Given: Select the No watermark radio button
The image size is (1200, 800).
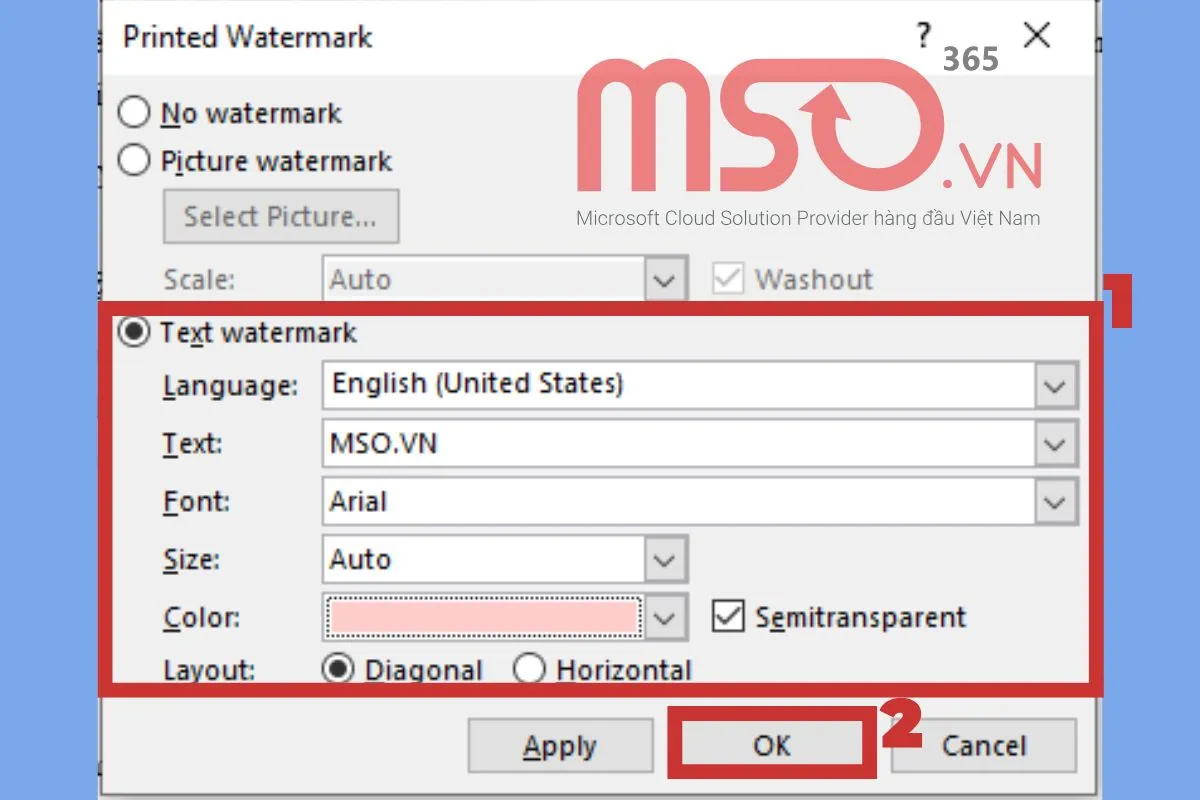Looking at the screenshot, I should pos(134,113).
